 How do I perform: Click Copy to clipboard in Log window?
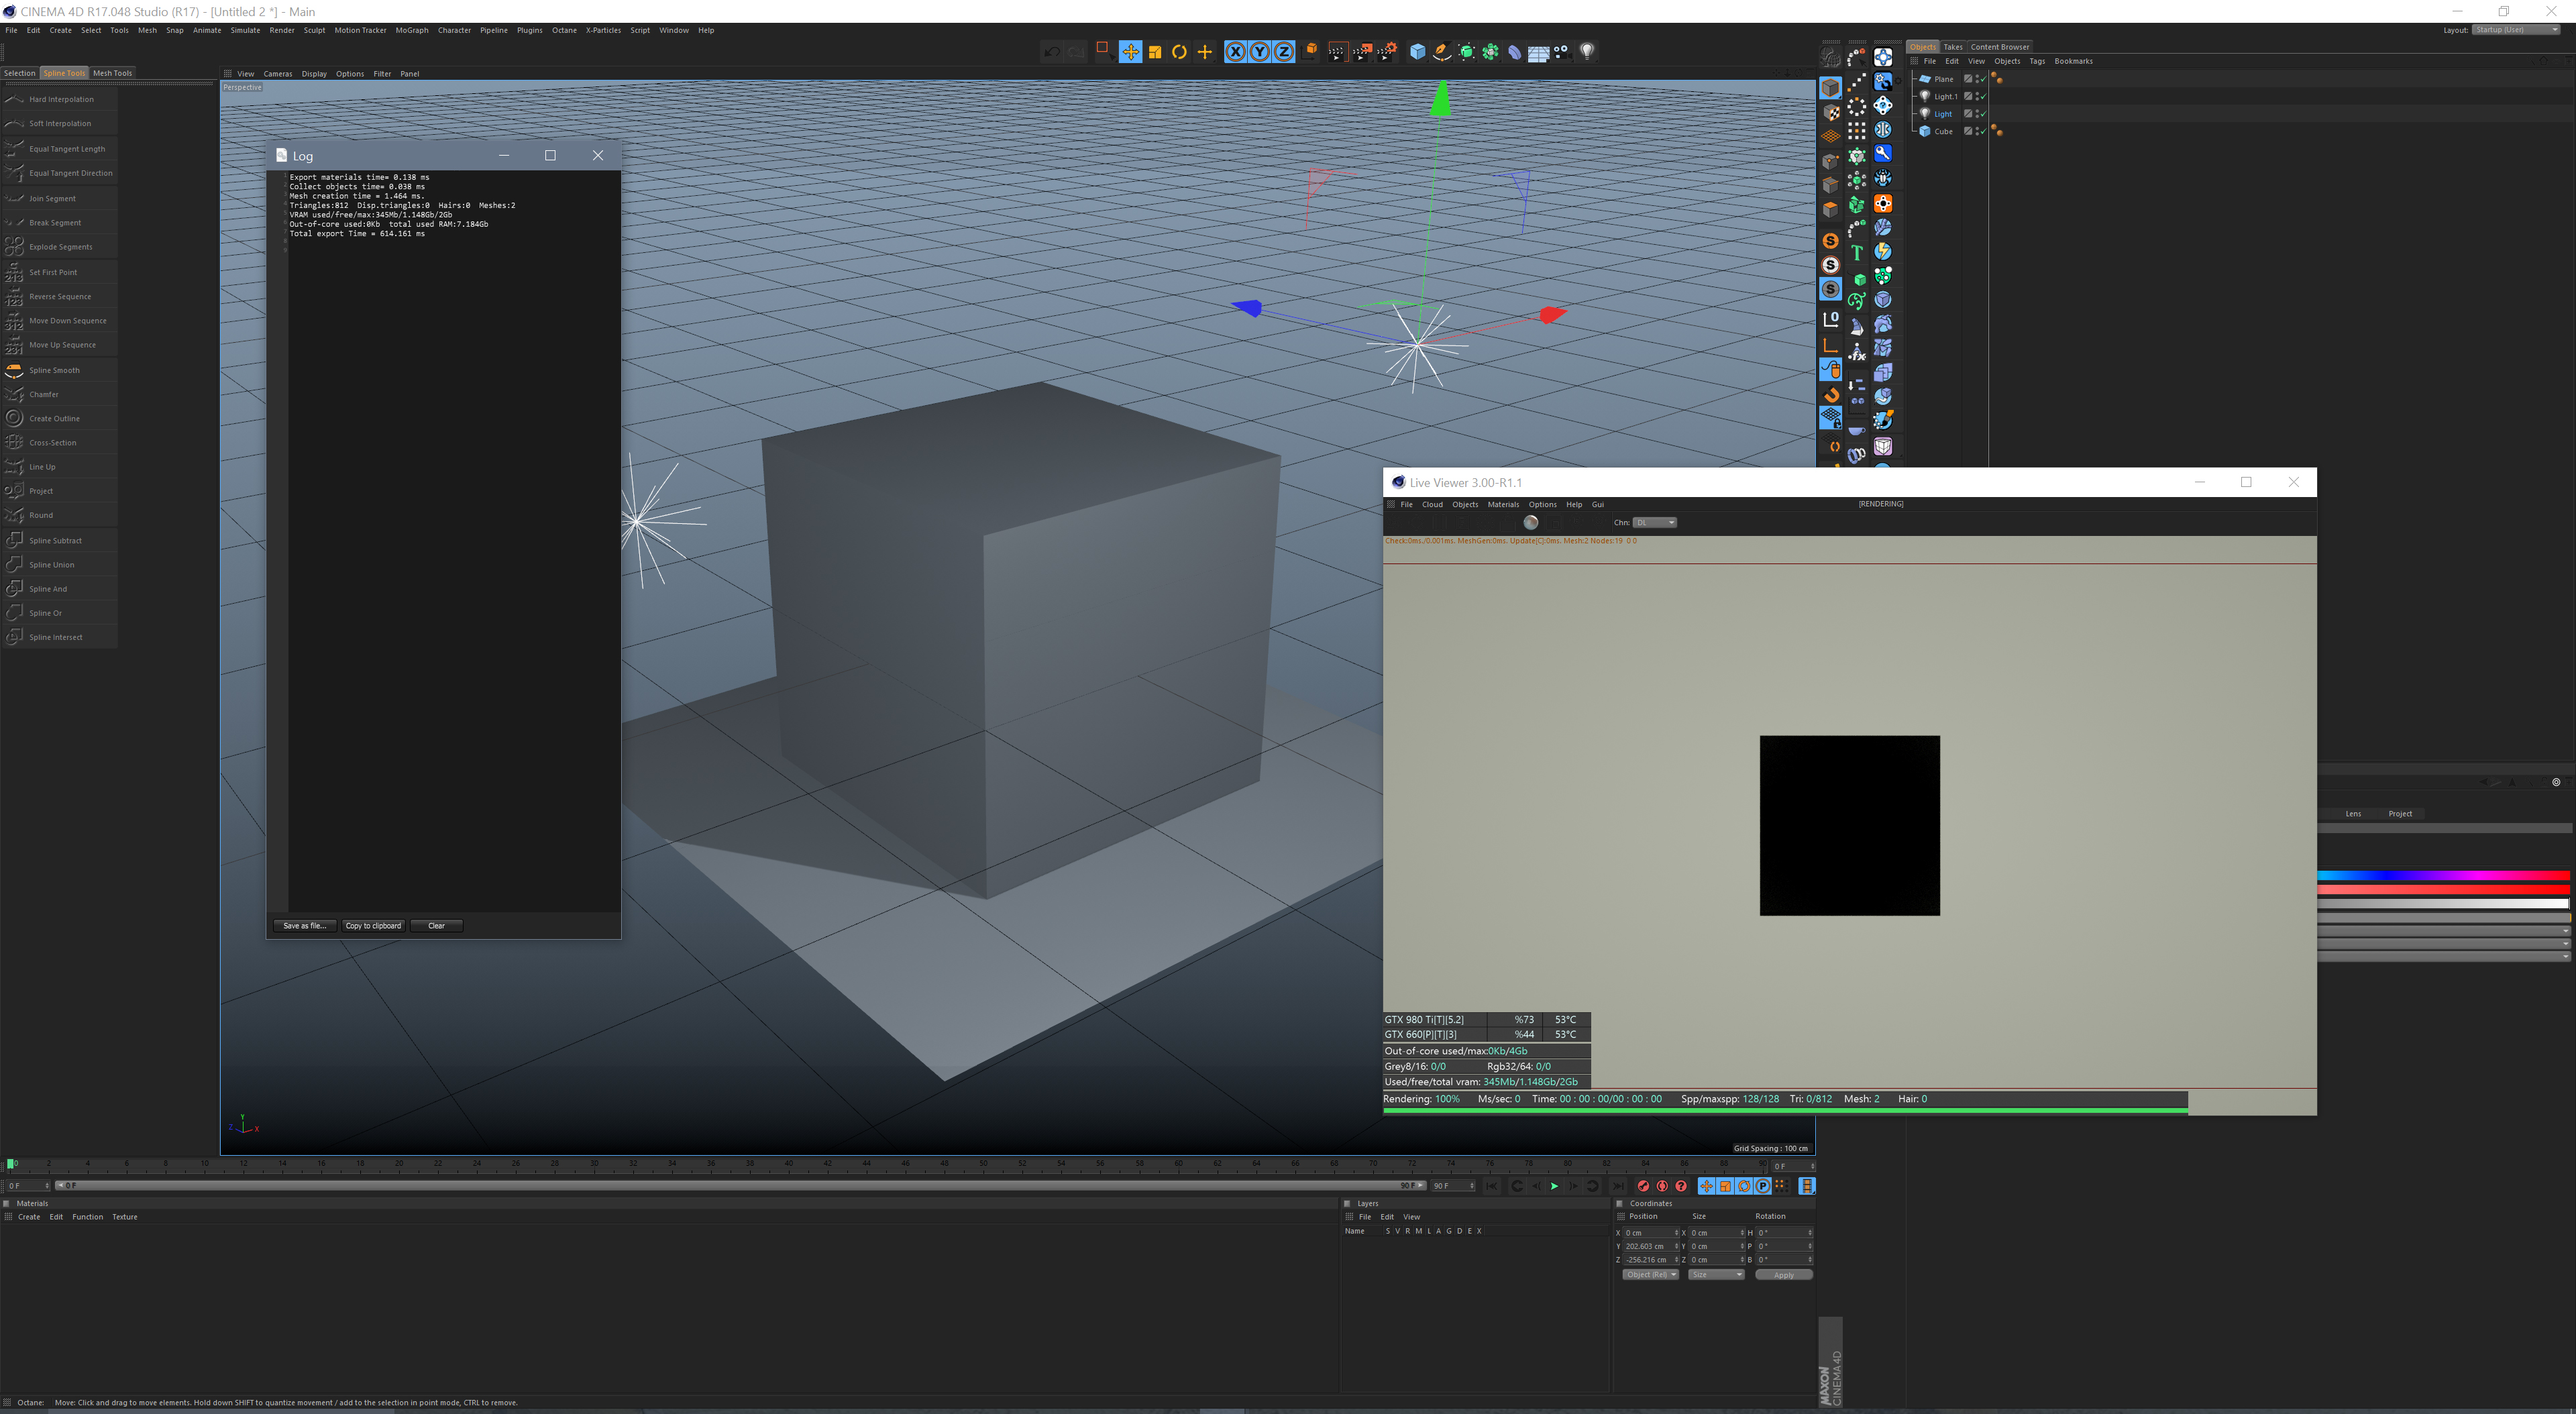pyautogui.click(x=373, y=925)
